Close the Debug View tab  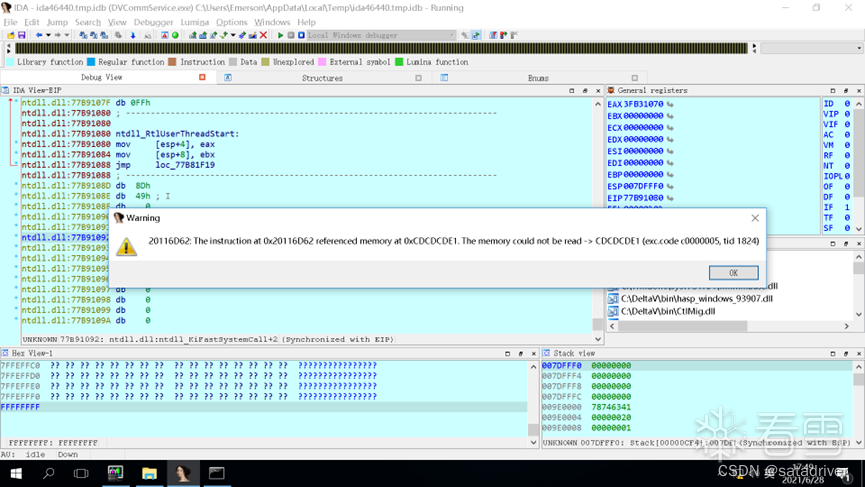[202, 77]
